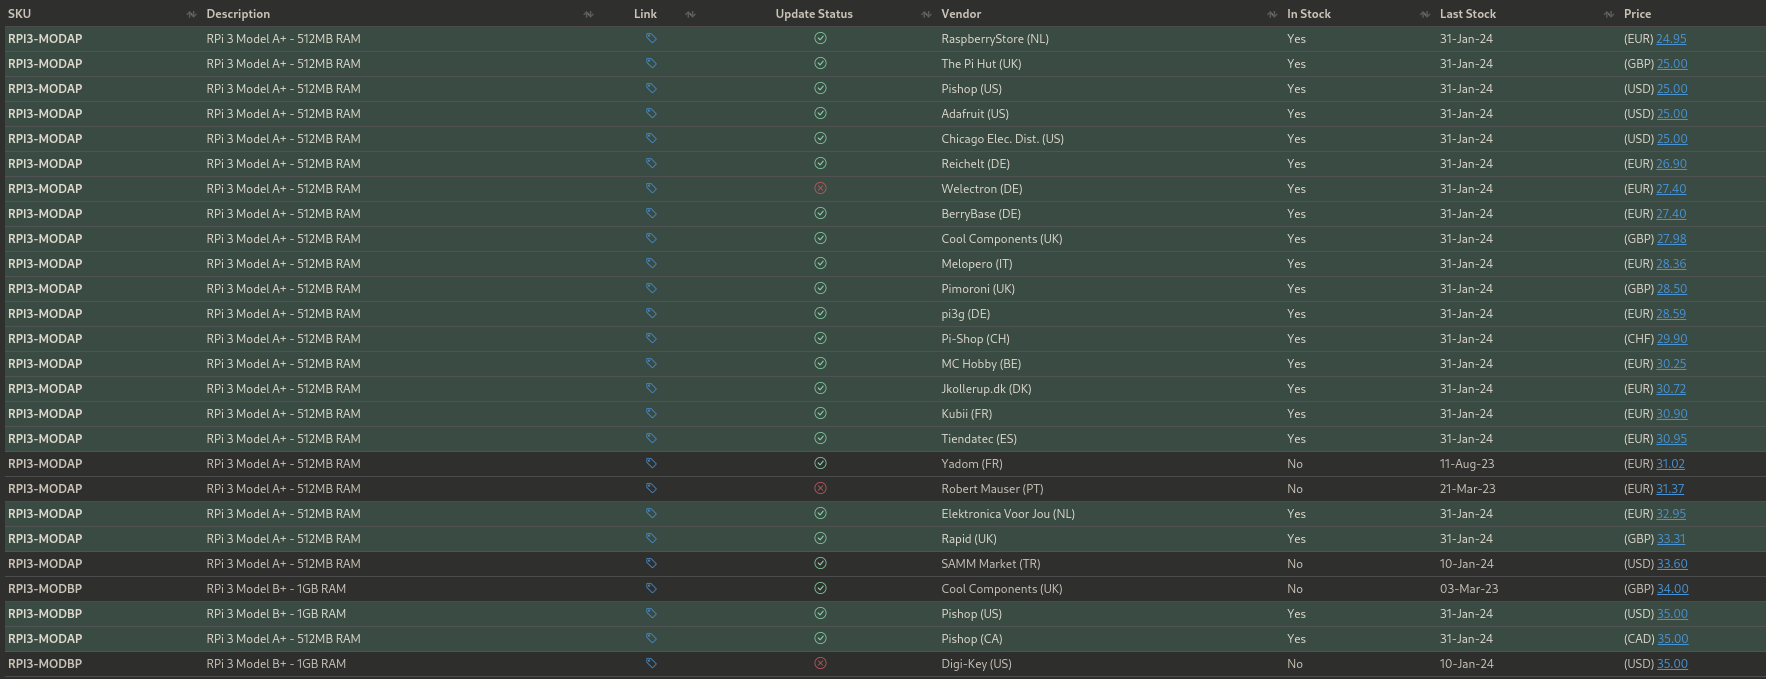Click green check status icon for SAMM Market (TR)
The height and width of the screenshot is (679, 1766).
click(x=820, y=563)
